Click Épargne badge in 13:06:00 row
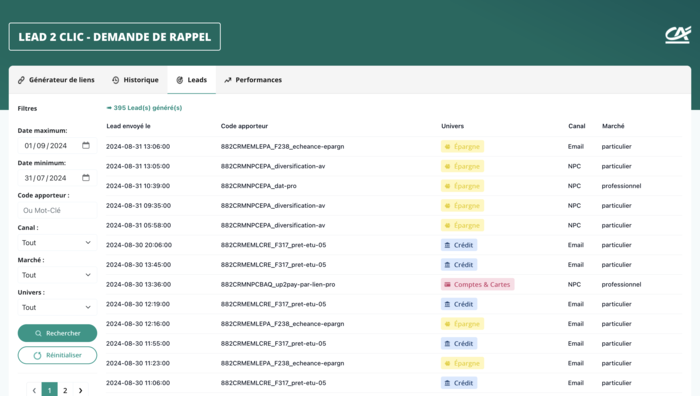Screen dimensions: 700x396 pos(462,146)
